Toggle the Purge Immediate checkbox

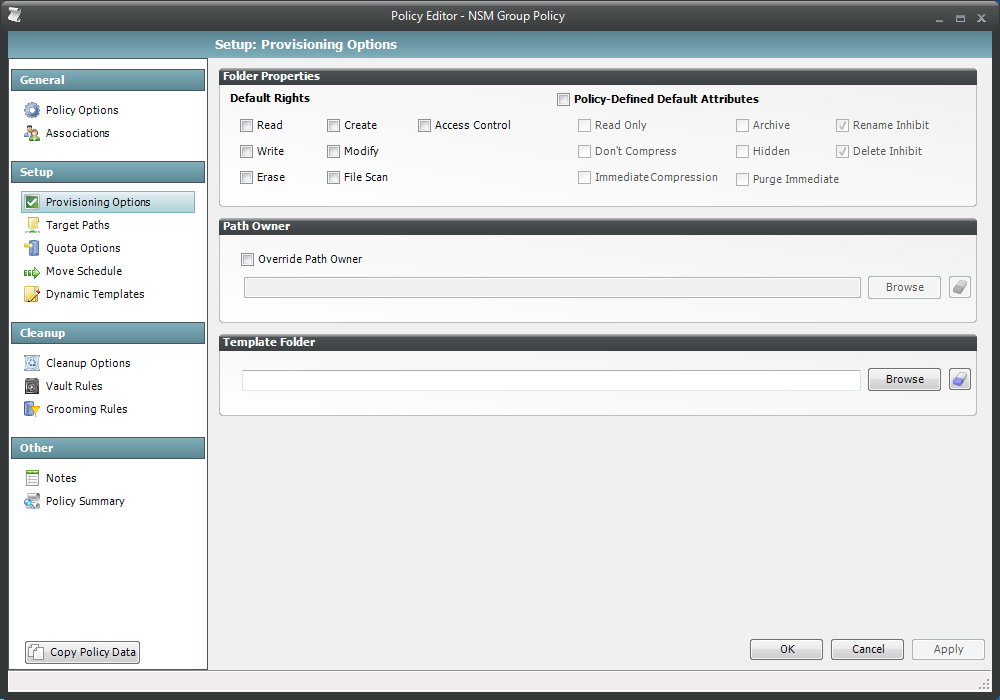(x=742, y=180)
